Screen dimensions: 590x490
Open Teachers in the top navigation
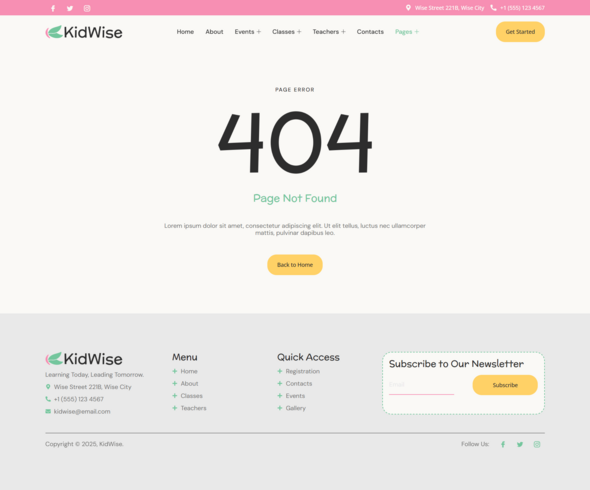[326, 32]
